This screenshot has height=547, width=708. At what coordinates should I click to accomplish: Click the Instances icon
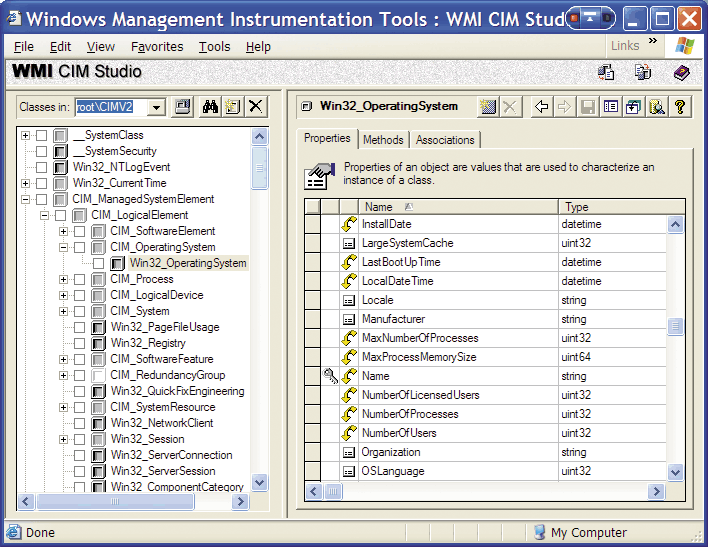point(633,107)
